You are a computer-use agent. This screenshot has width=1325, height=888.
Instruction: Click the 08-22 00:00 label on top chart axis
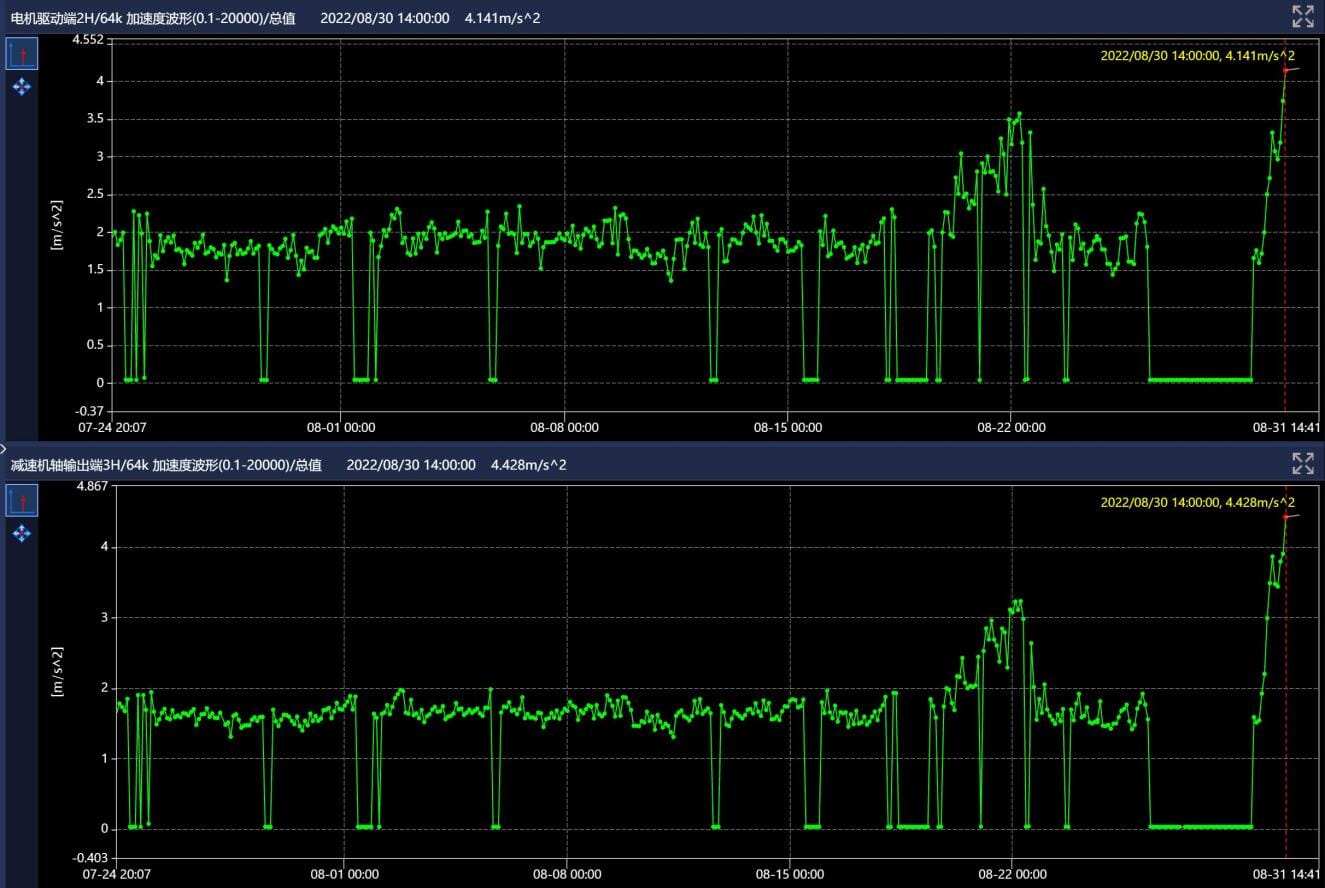pyautogui.click(x=1011, y=427)
